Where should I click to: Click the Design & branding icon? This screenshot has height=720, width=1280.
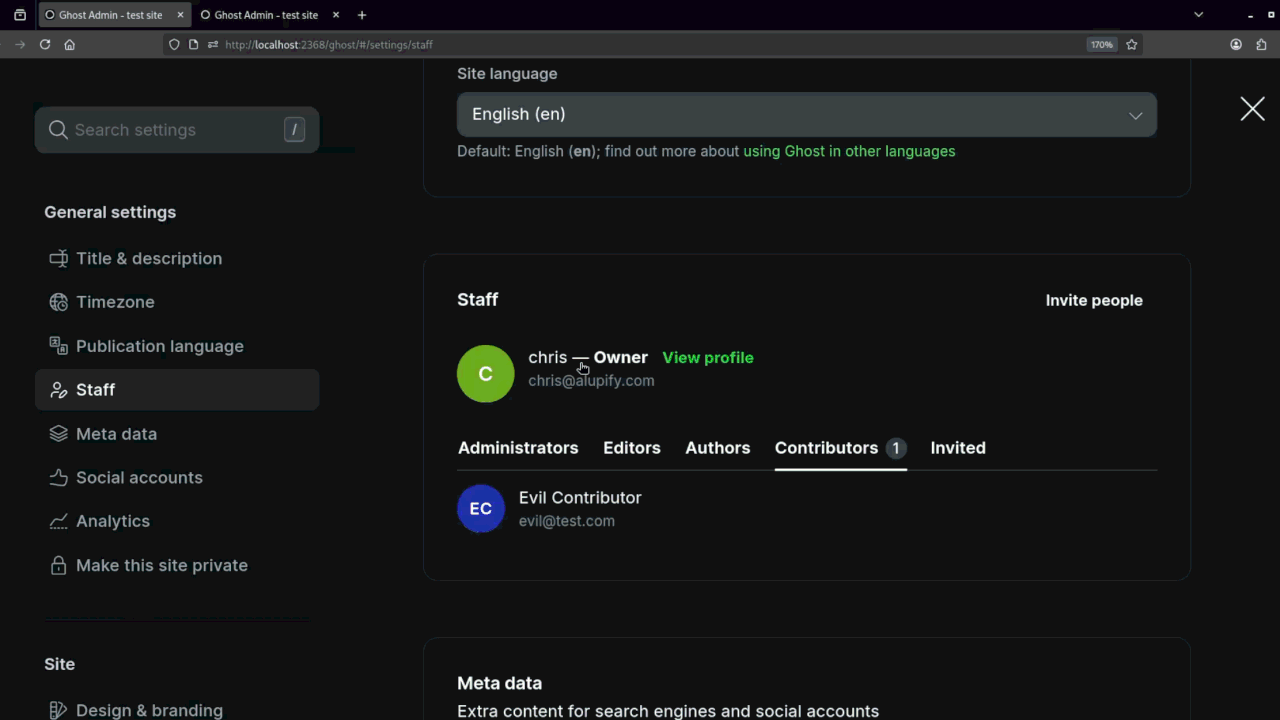(57, 710)
